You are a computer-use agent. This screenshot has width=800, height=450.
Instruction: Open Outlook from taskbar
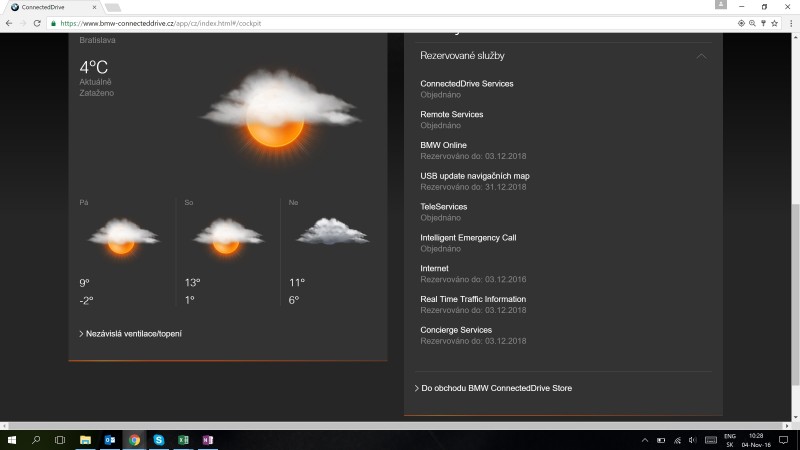tap(110, 440)
